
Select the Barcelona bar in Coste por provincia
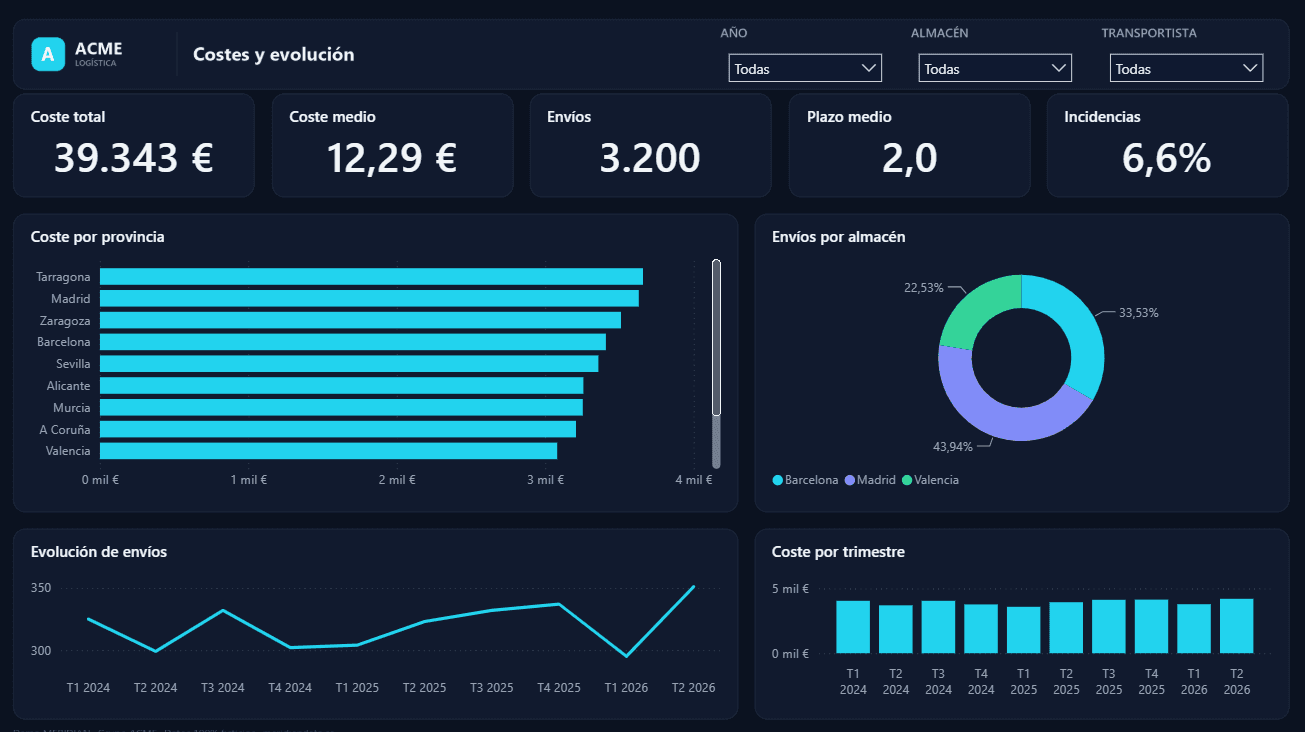353,342
